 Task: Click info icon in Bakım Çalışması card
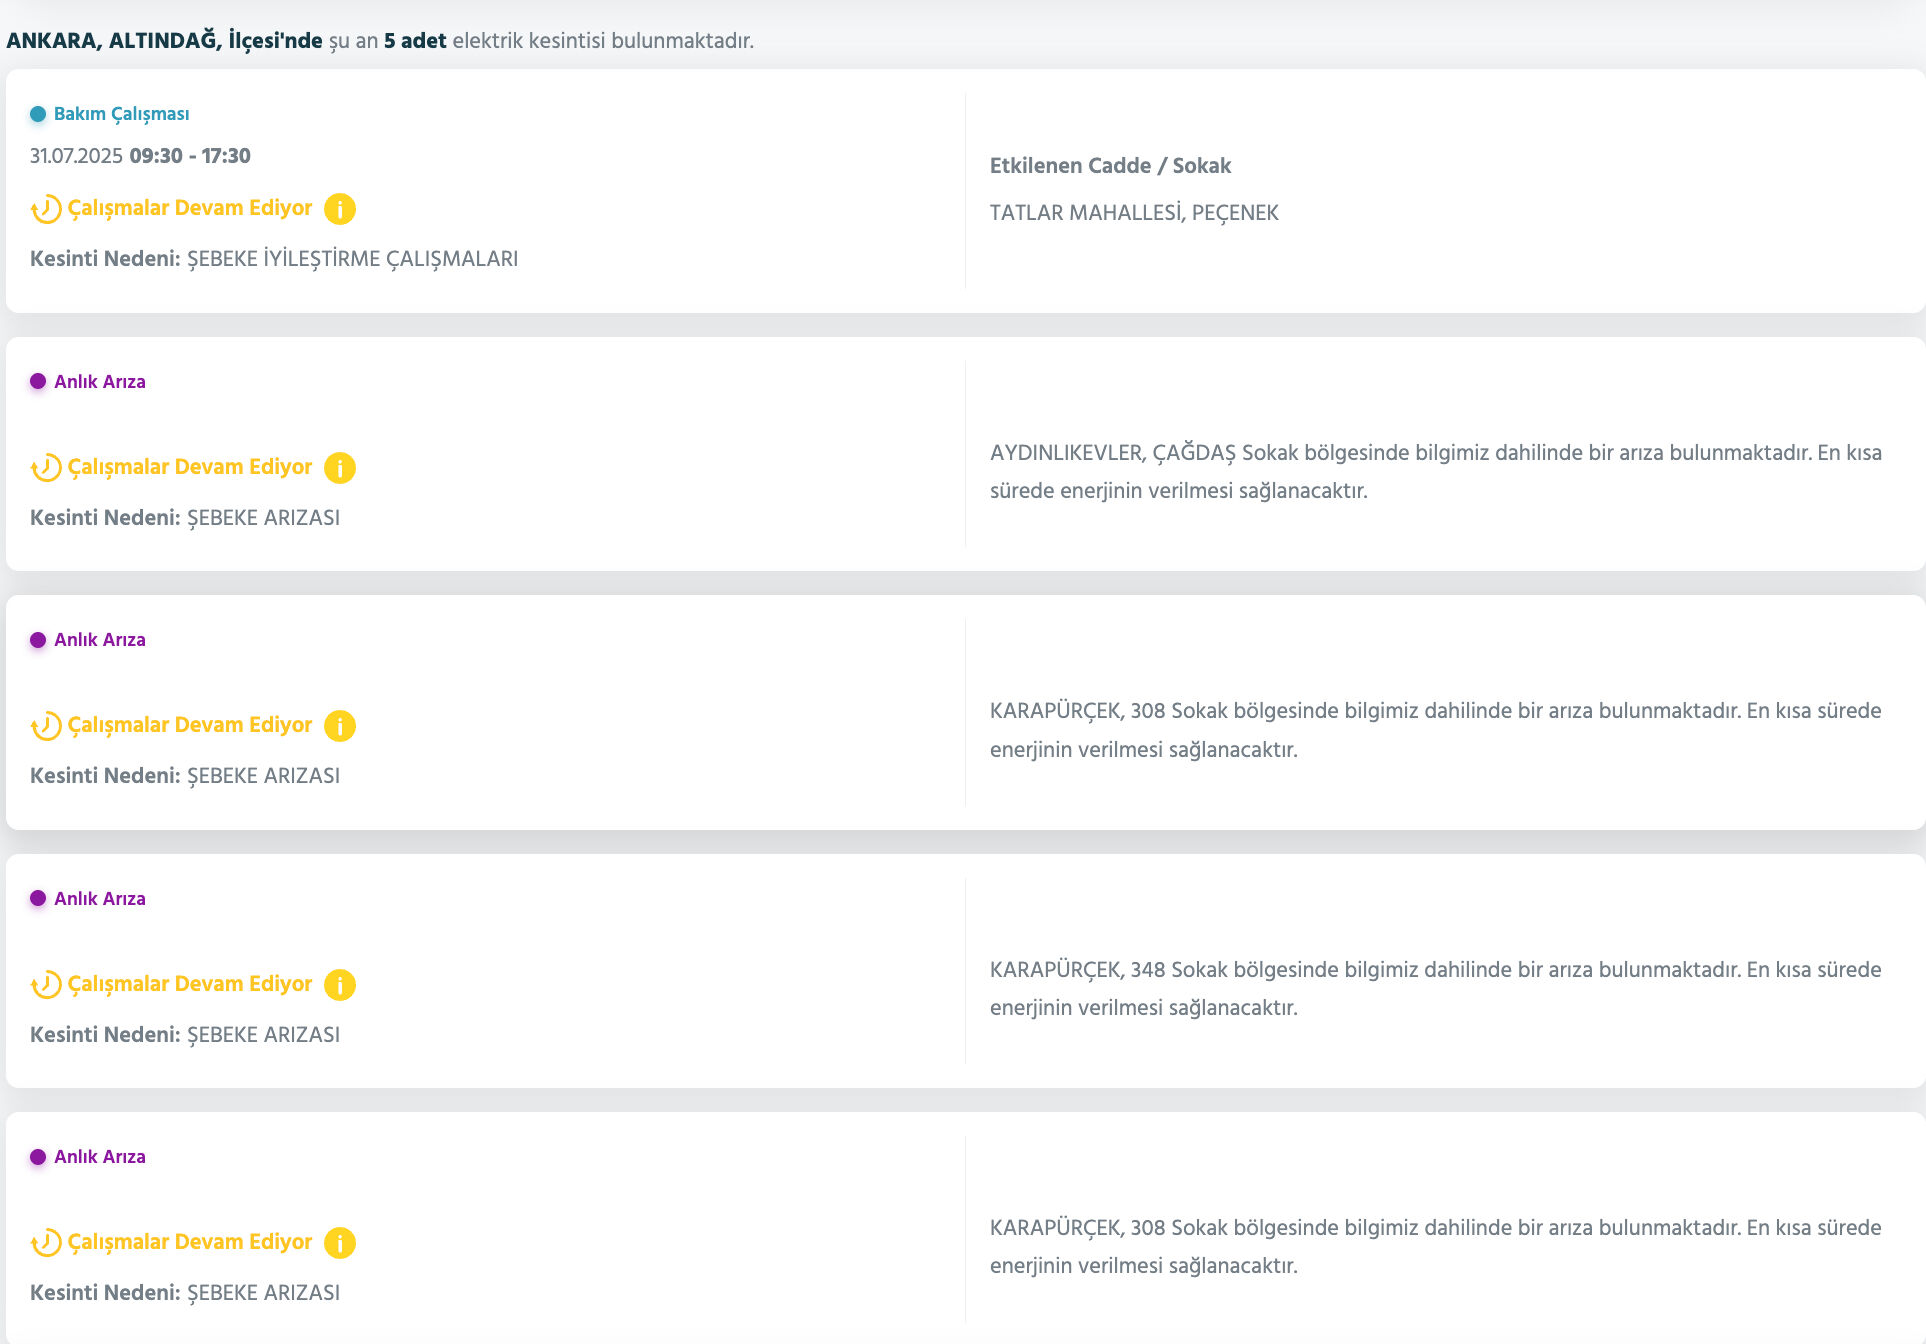point(340,209)
